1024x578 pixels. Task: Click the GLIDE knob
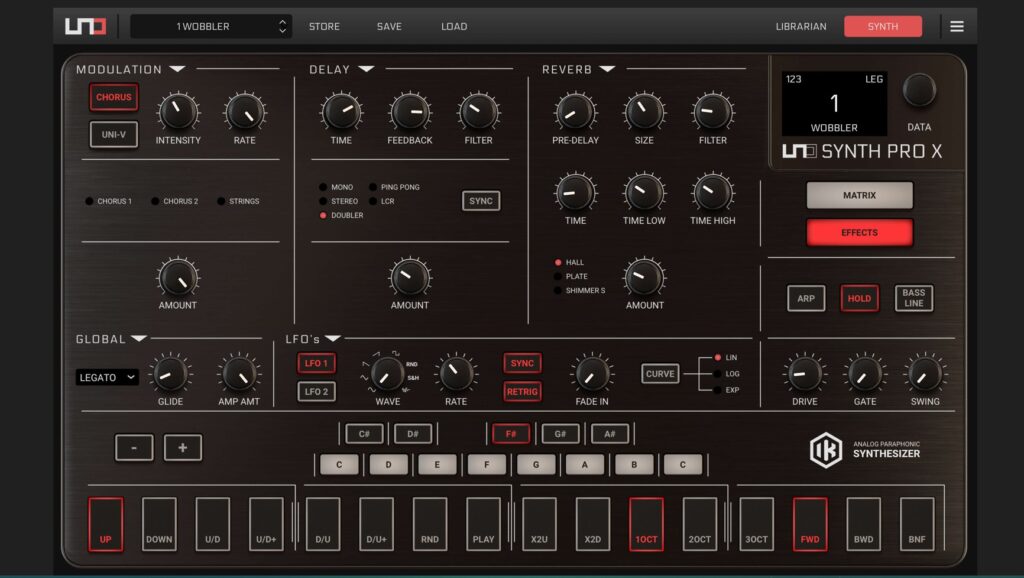170,373
